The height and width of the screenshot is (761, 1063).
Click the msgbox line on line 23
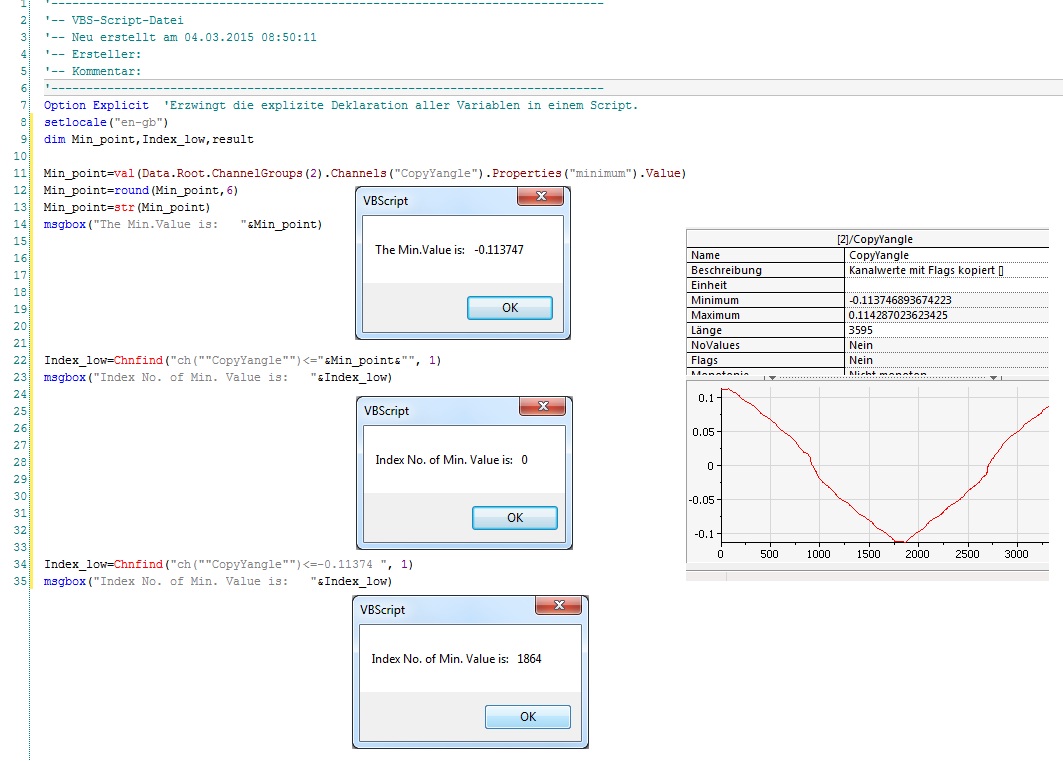point(218,377)
